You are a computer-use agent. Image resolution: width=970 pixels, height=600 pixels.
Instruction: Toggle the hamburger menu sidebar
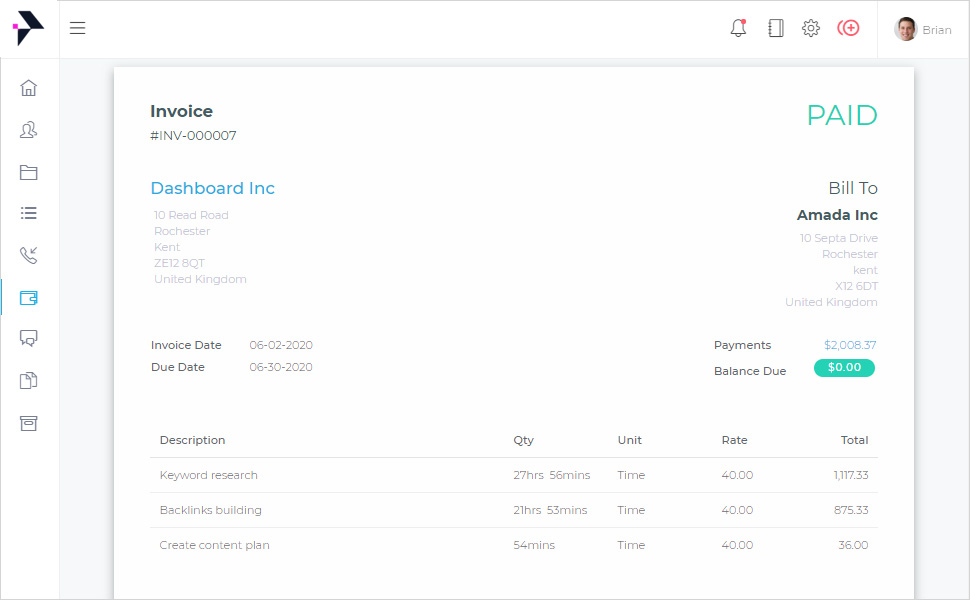coord(77,28)
